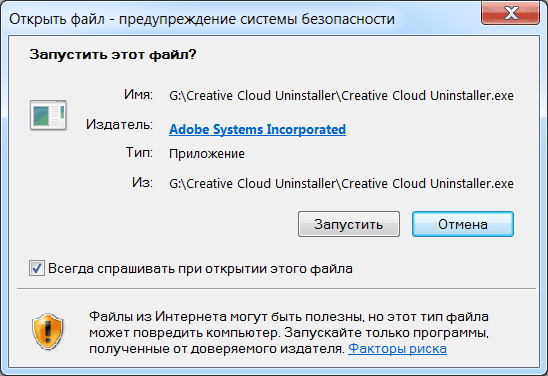Close the security warning dialog
The width and height of the screenshot is (548, 376).
click(511, 13)
